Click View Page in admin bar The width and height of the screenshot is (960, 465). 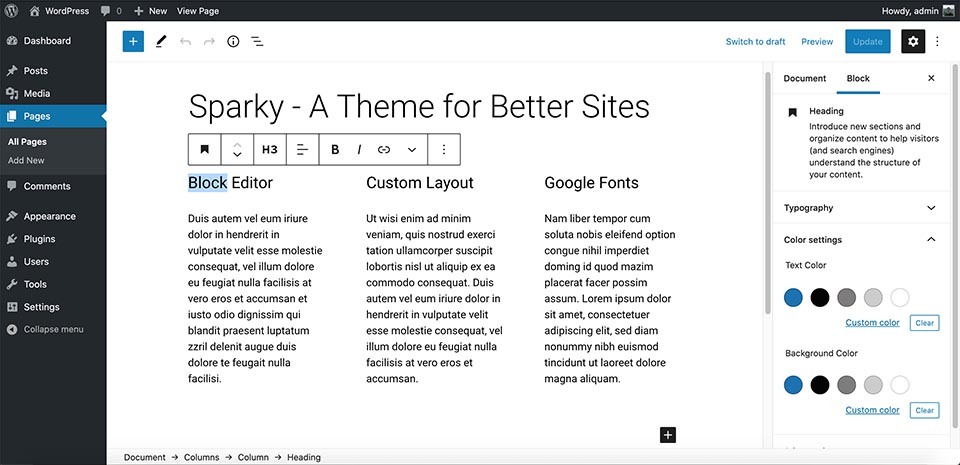click(x=198, y=10)
